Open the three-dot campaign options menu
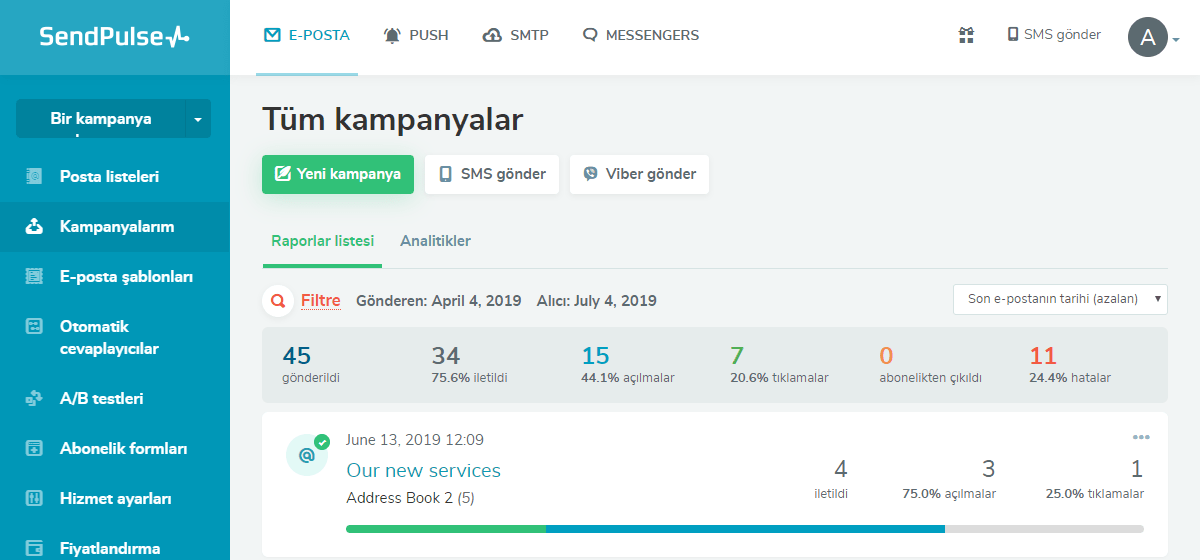 tap(1141, 437)
